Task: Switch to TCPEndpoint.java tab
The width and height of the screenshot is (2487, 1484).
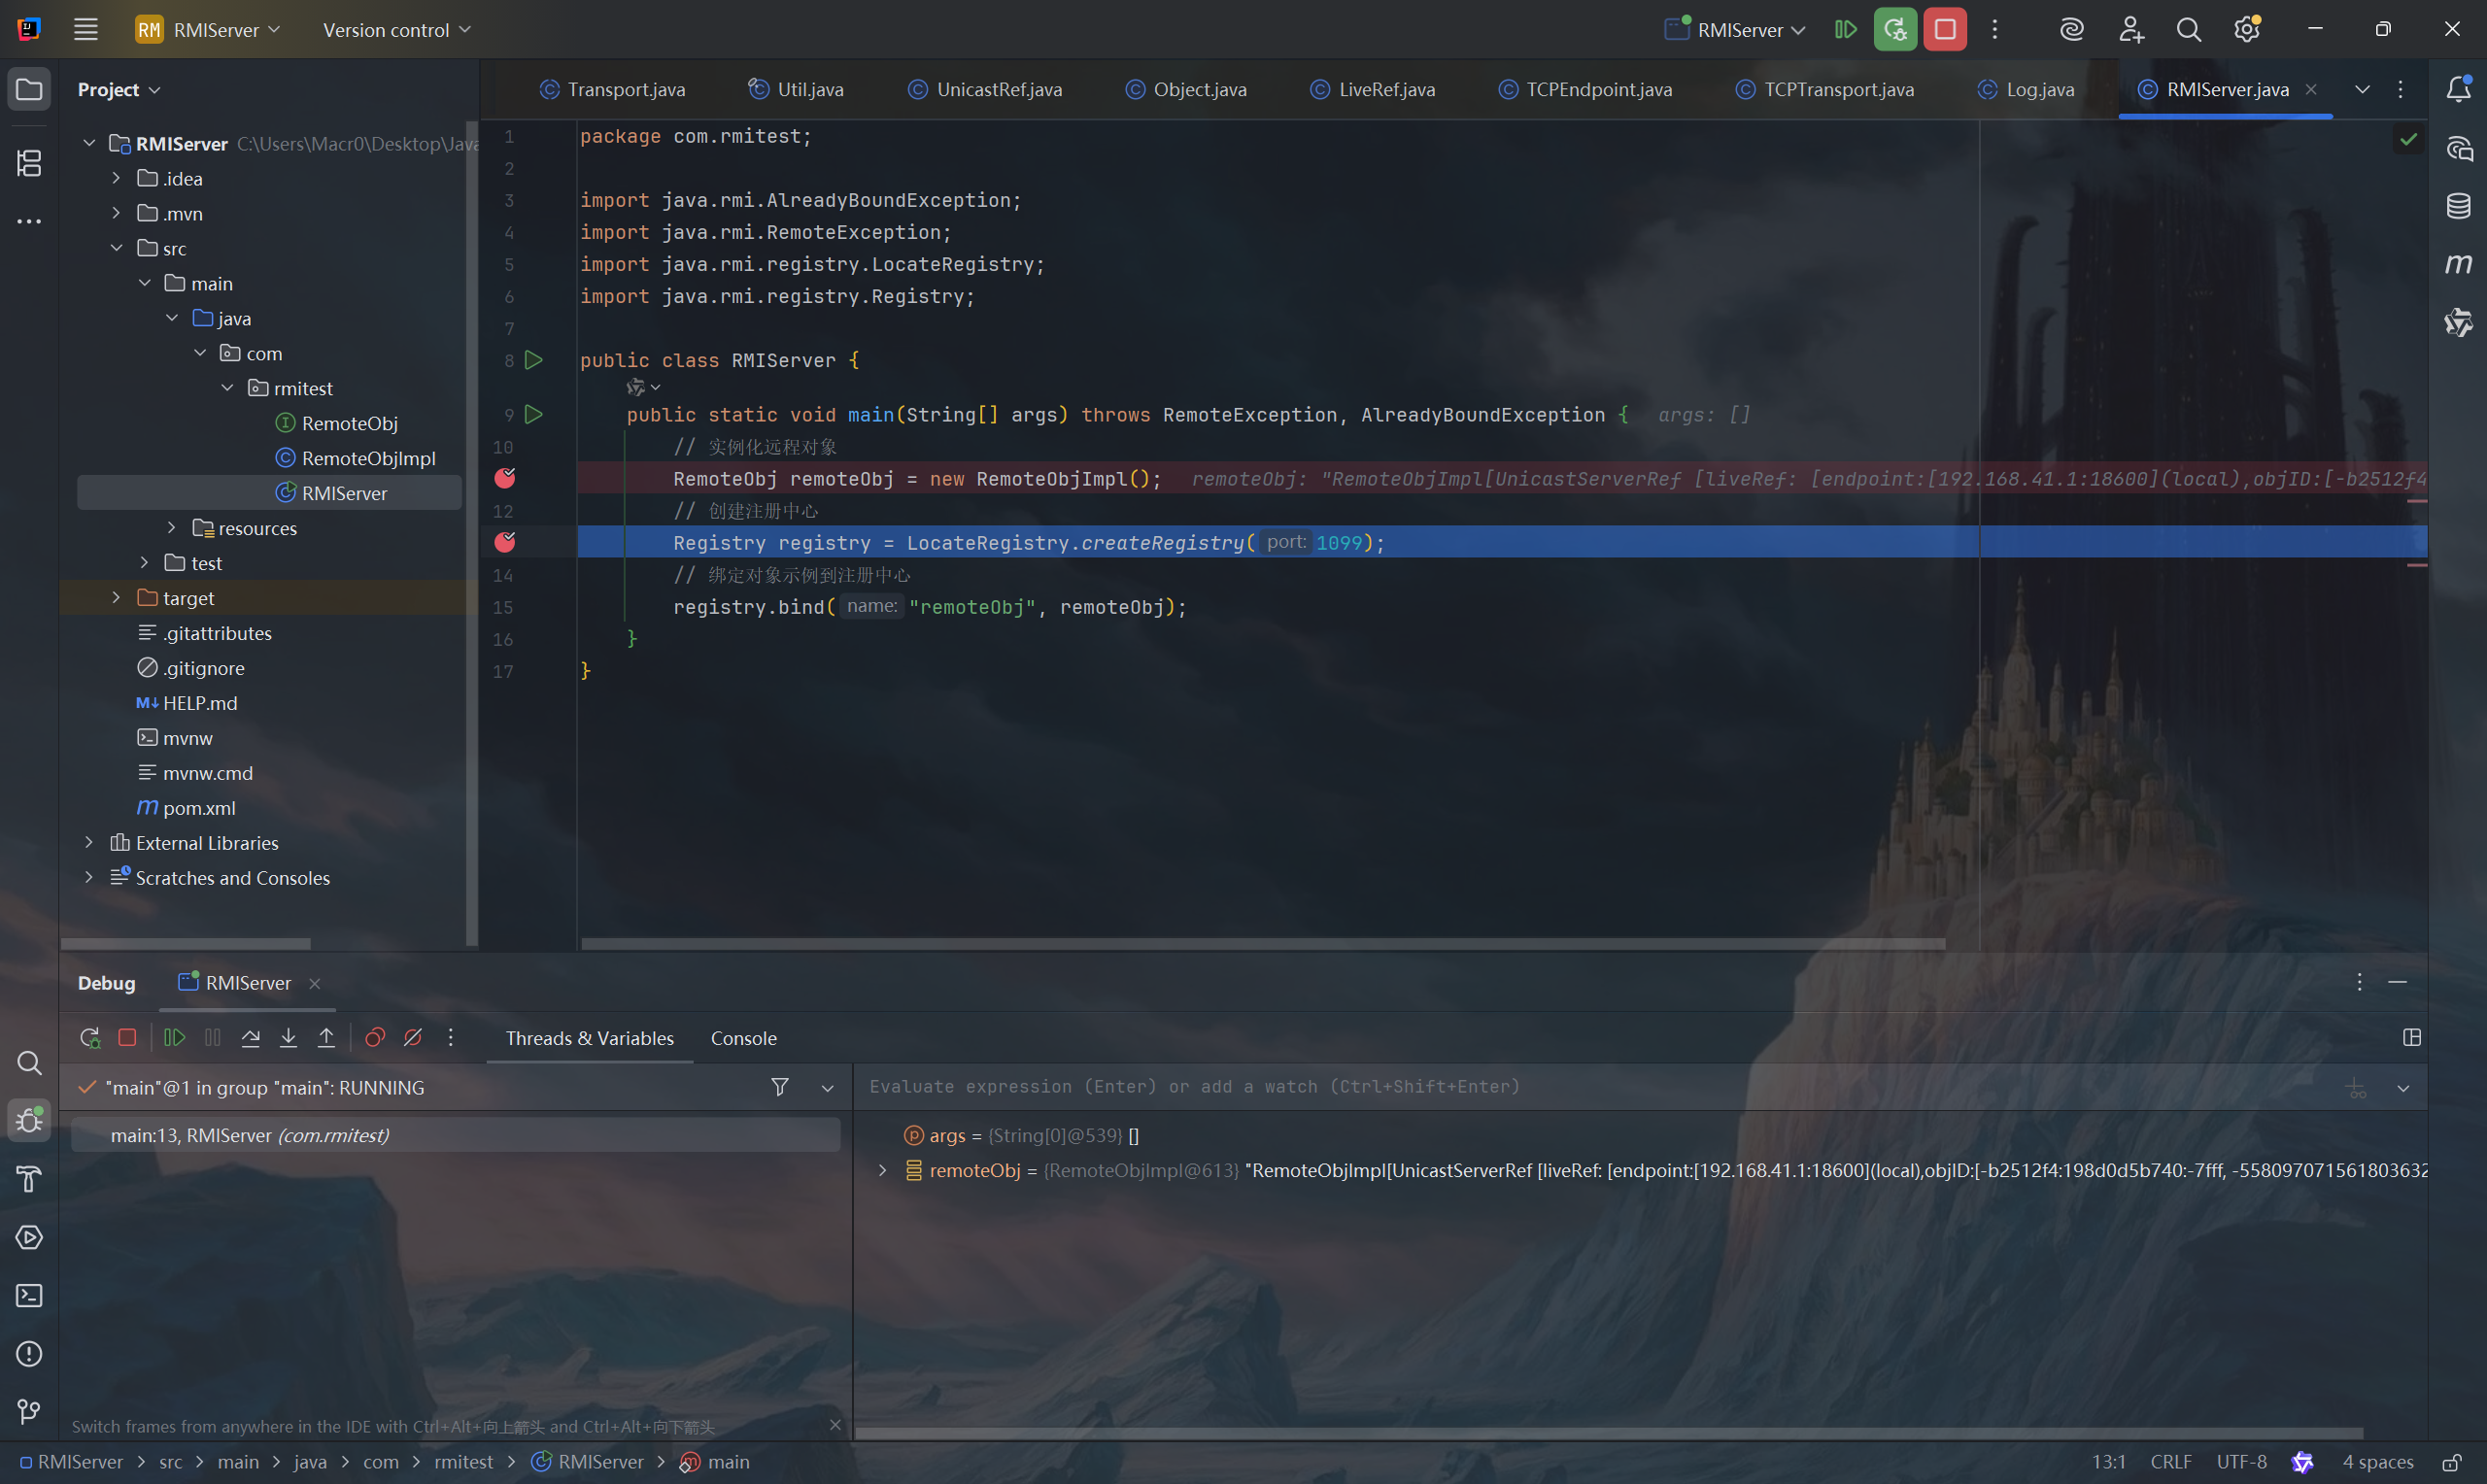Action: tap(1585, 89)
